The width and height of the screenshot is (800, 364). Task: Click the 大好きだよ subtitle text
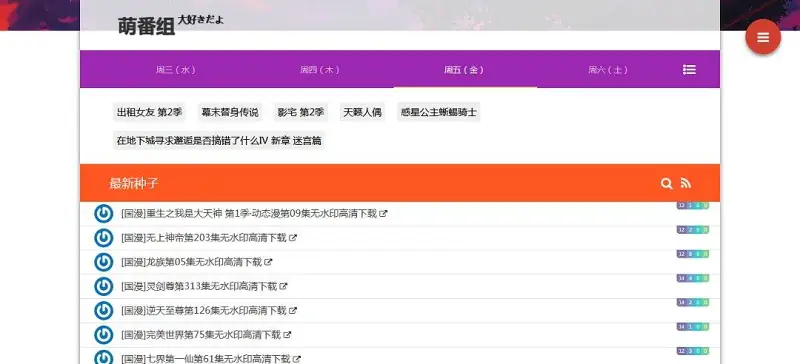201,20
